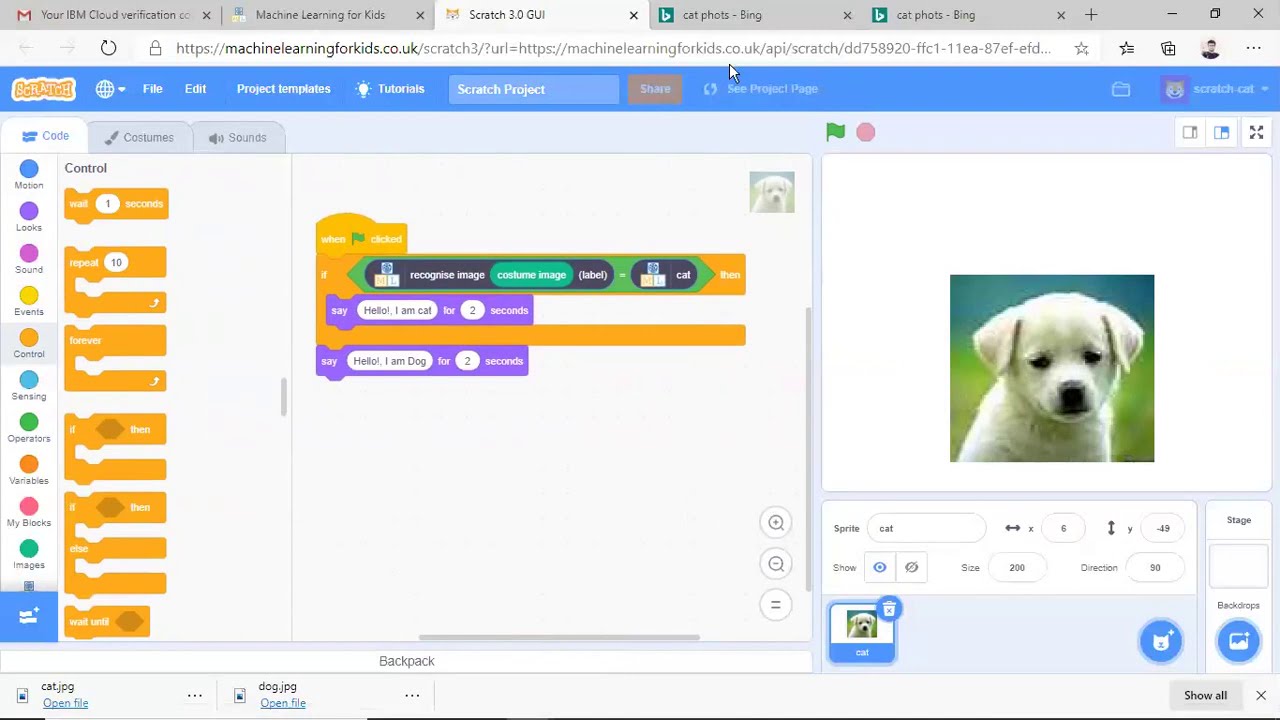Open the Tutorials menu
The height and width of the screenshot is (720, 1280).
(390, 89)
